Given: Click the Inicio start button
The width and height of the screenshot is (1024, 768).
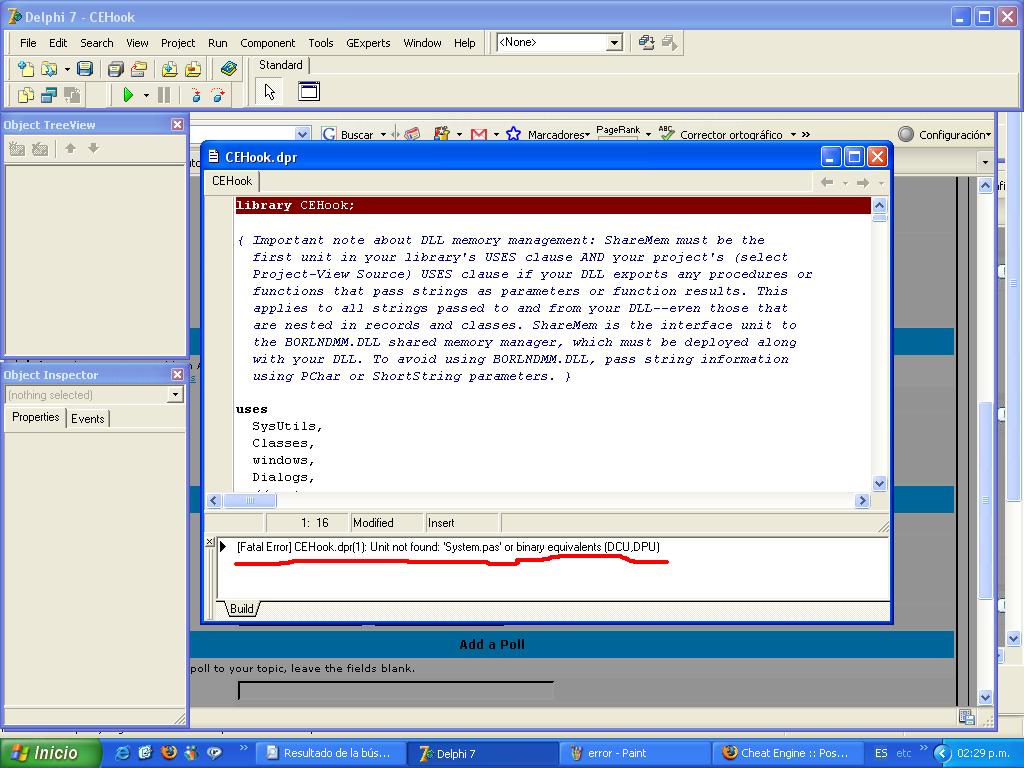Looking at the screenshot, I should tap(51, 753).
